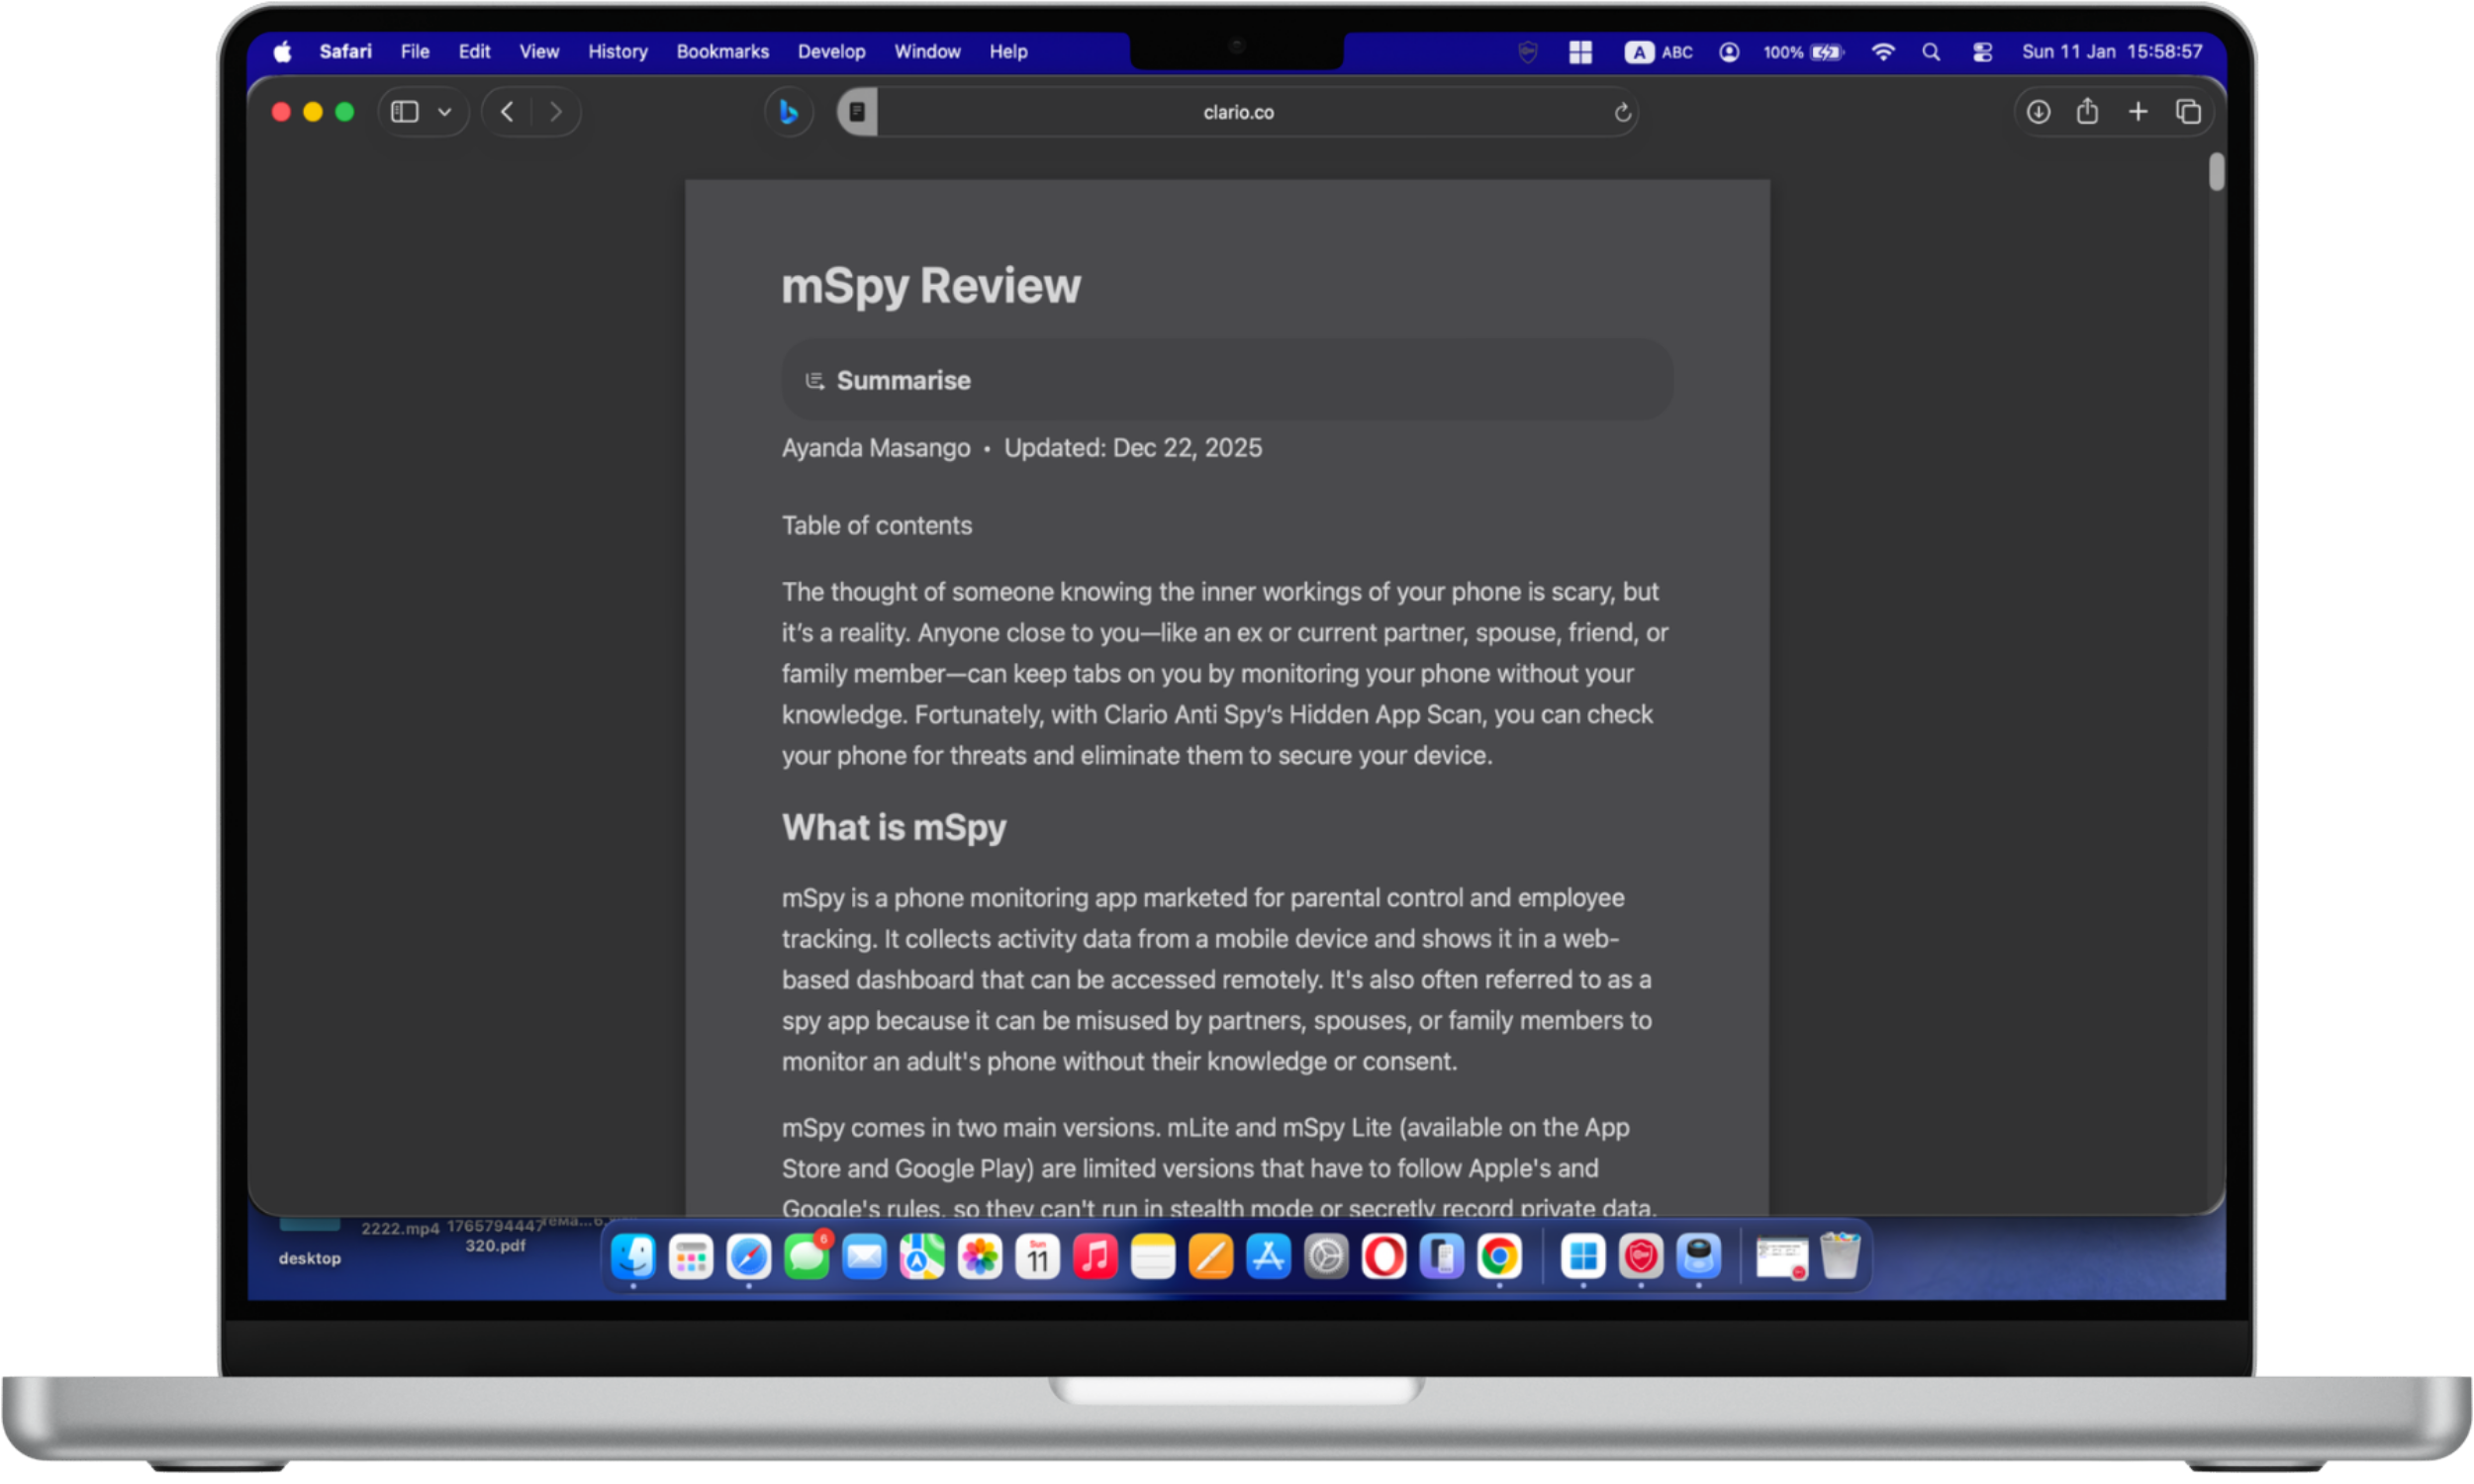This screenshot has width=2474, height=1484.
Task: Launch Opera browser from the Dock
Action: [x=1385, y=1257]
